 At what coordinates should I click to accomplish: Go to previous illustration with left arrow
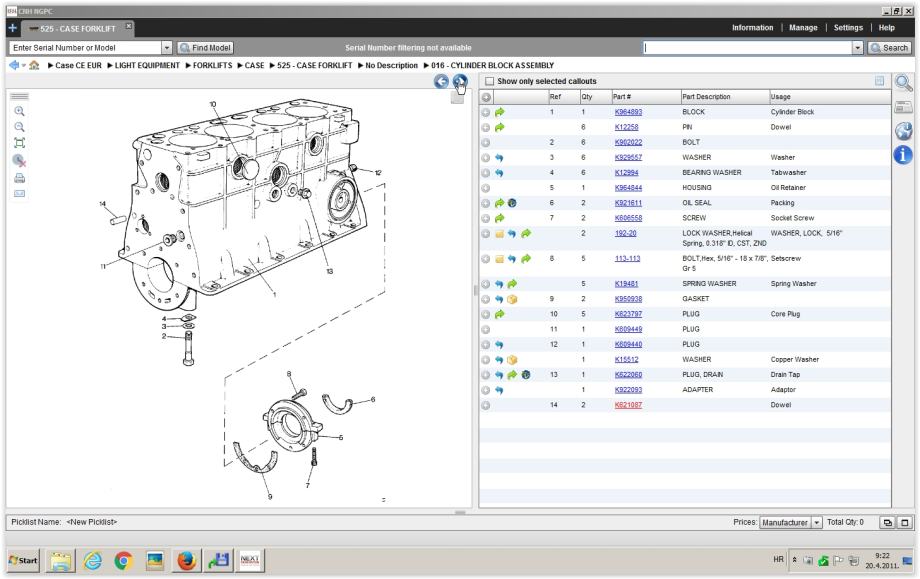(441, 81)
